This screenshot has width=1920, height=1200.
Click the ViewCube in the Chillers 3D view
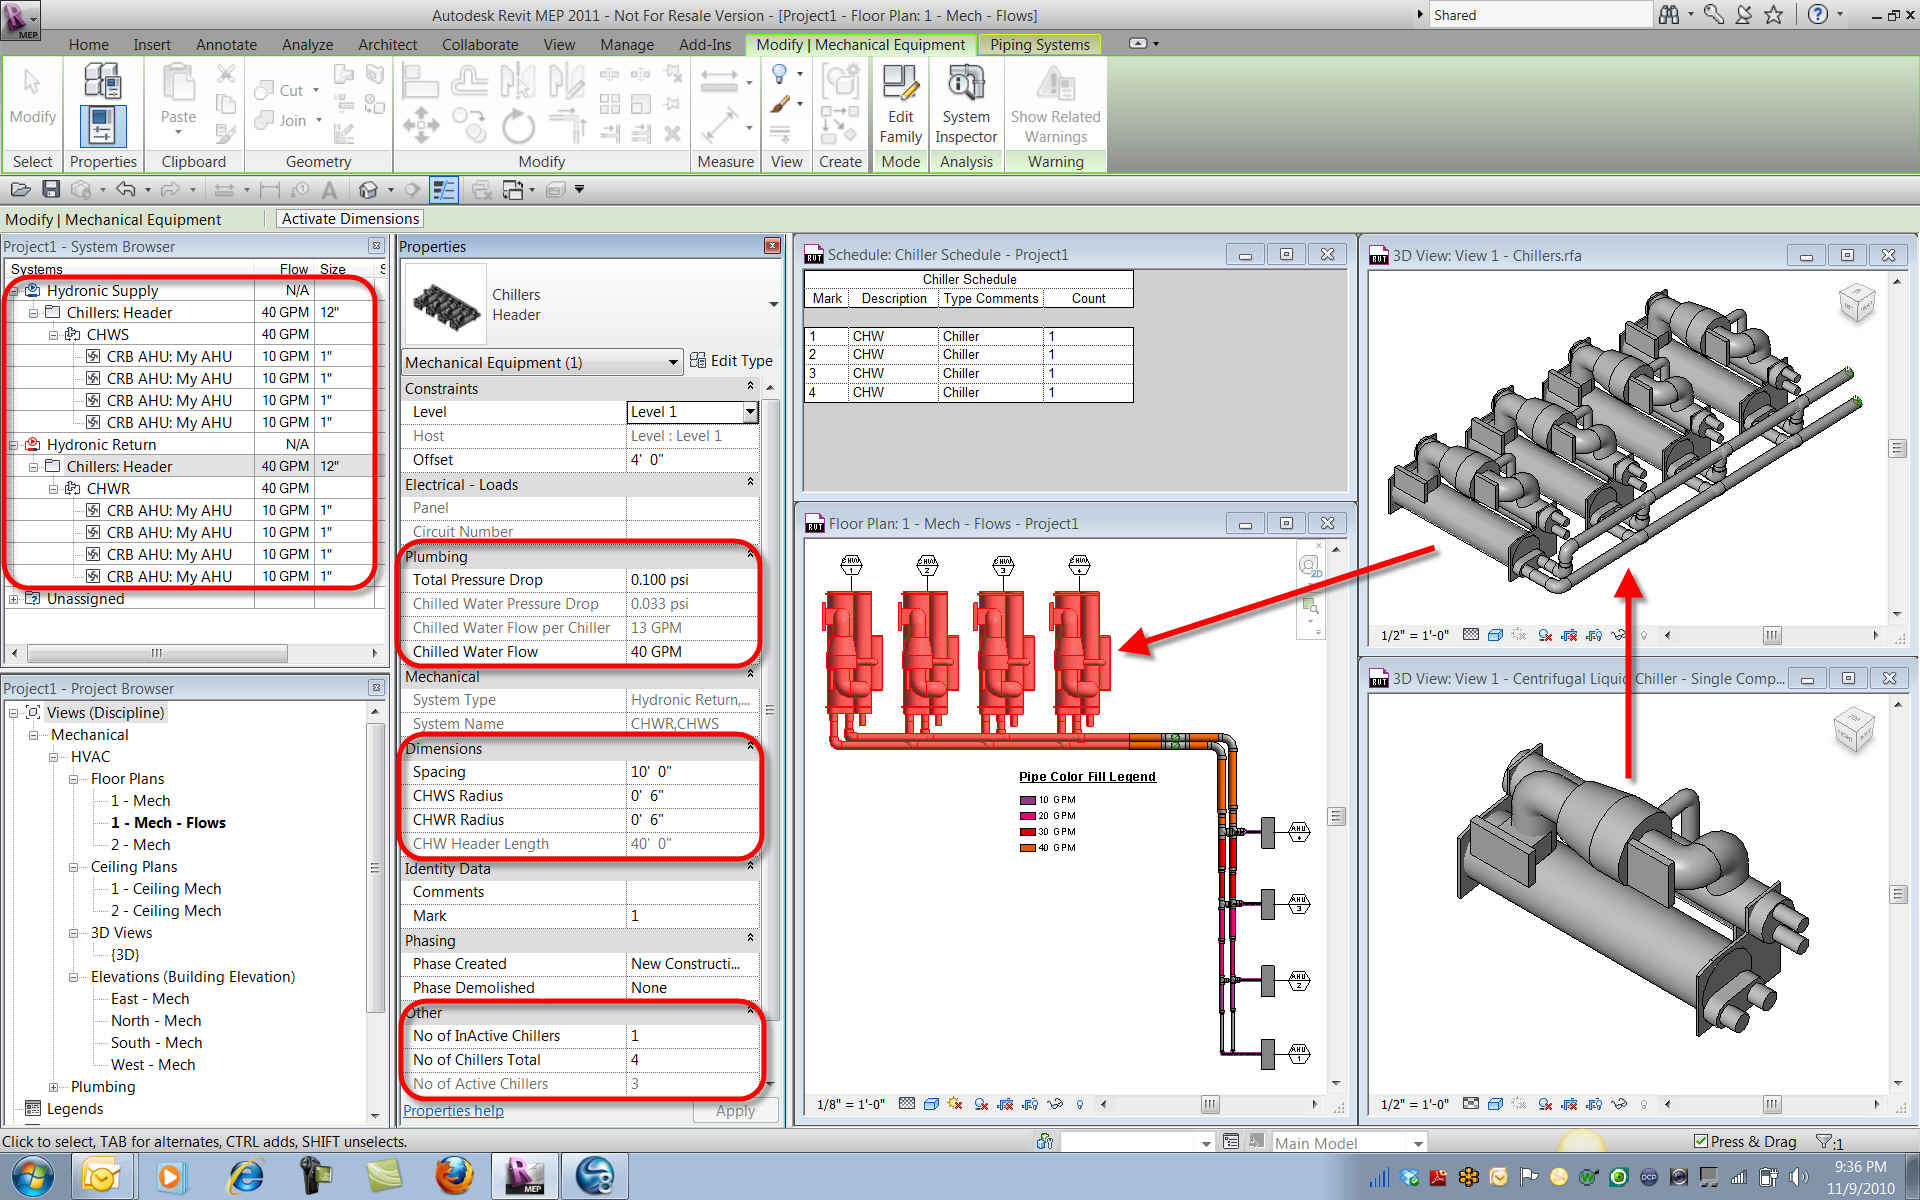(x=1857, y=302)
